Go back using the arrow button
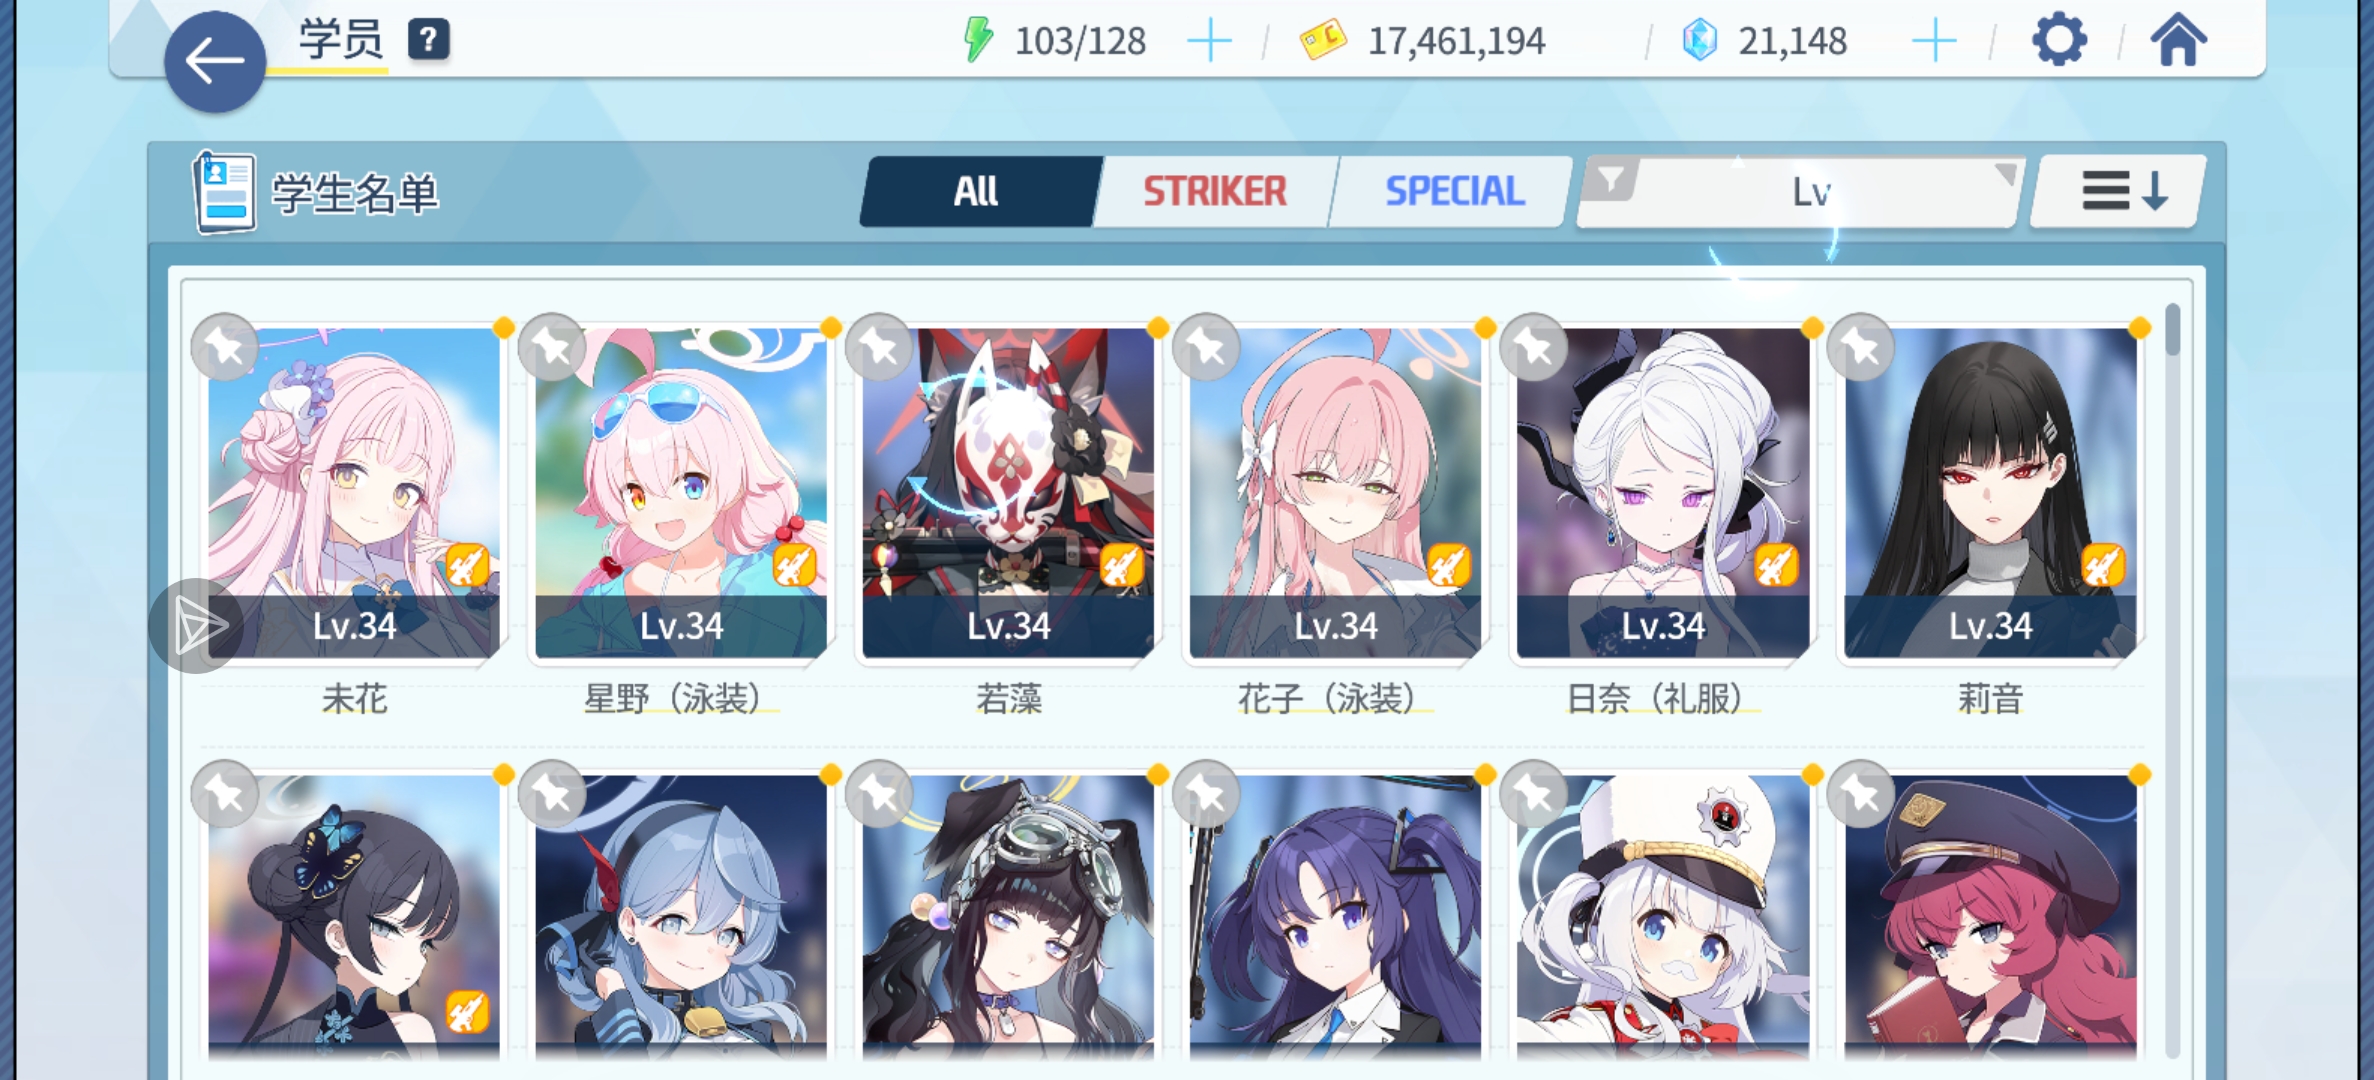The image size is (2374, 1080). (x=215, y=62)
